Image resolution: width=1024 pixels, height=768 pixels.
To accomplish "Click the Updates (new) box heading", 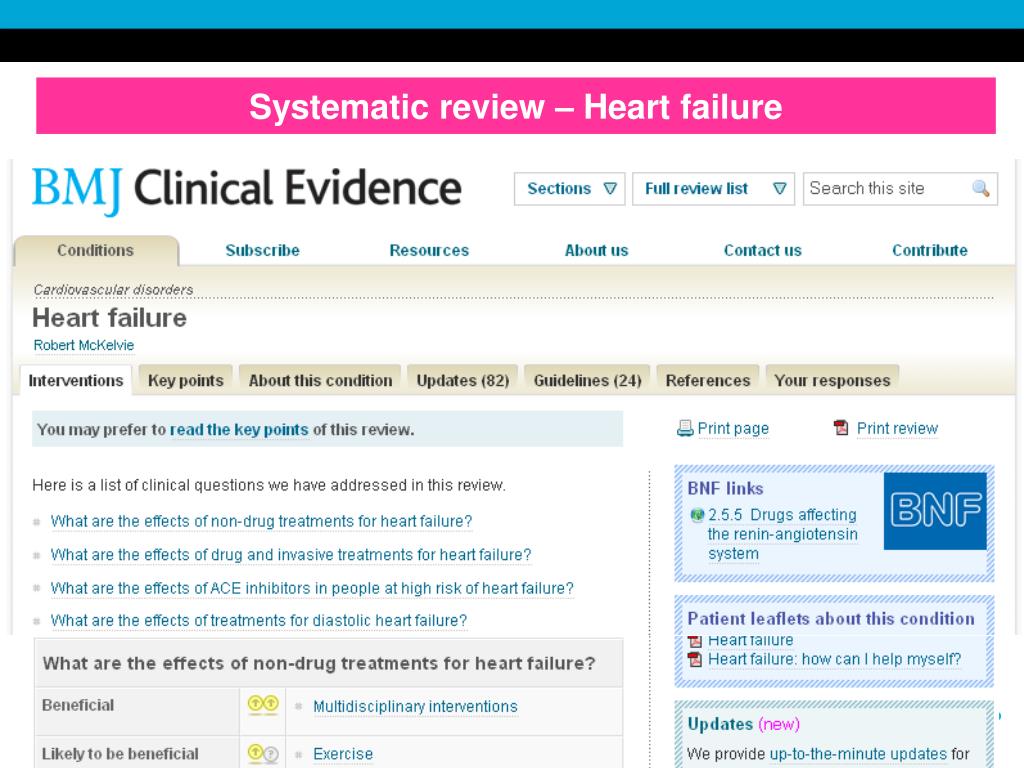I will pos(743,724).
